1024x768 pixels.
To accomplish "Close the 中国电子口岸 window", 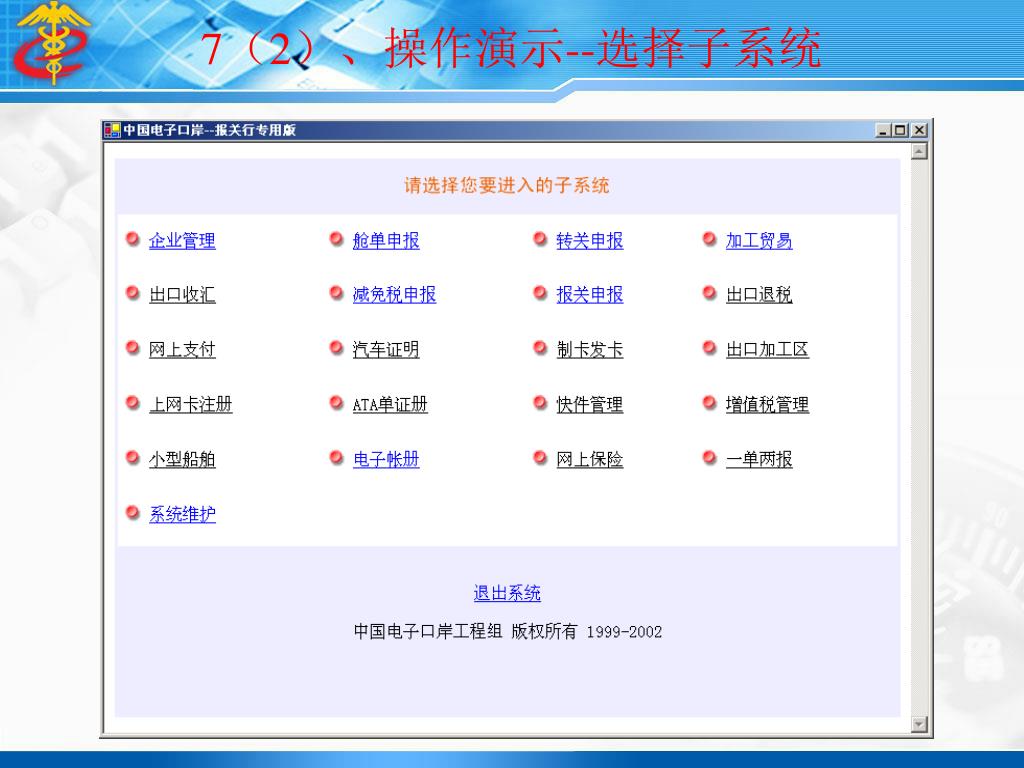I will [x=919, y=130].
